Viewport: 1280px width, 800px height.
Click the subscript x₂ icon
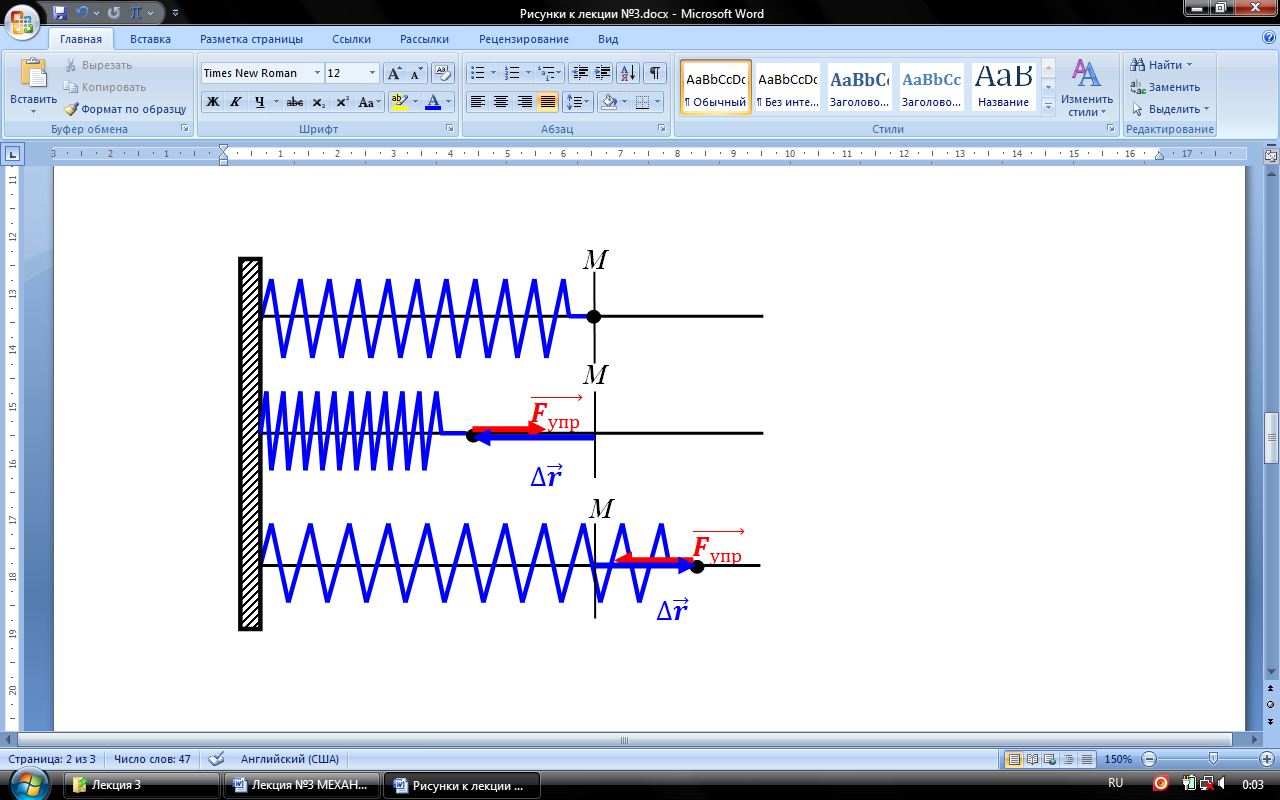click(x=318, y=102)
